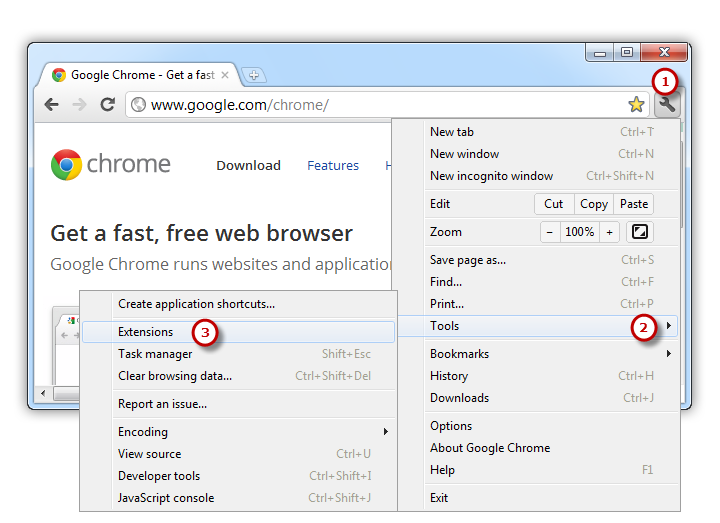Close the Chrome window
This screenshot has width=720, height=523.
click(664, 52)
